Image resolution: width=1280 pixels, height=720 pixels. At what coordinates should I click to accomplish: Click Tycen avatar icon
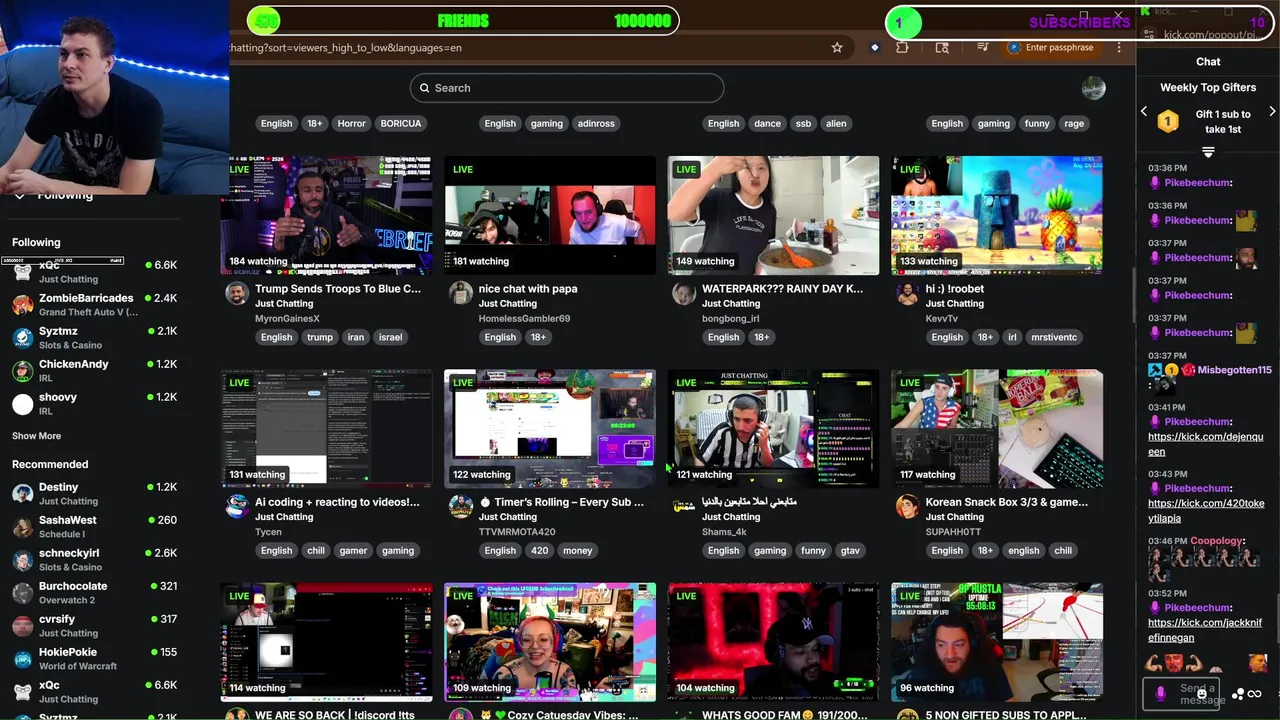tap(237, 506)
